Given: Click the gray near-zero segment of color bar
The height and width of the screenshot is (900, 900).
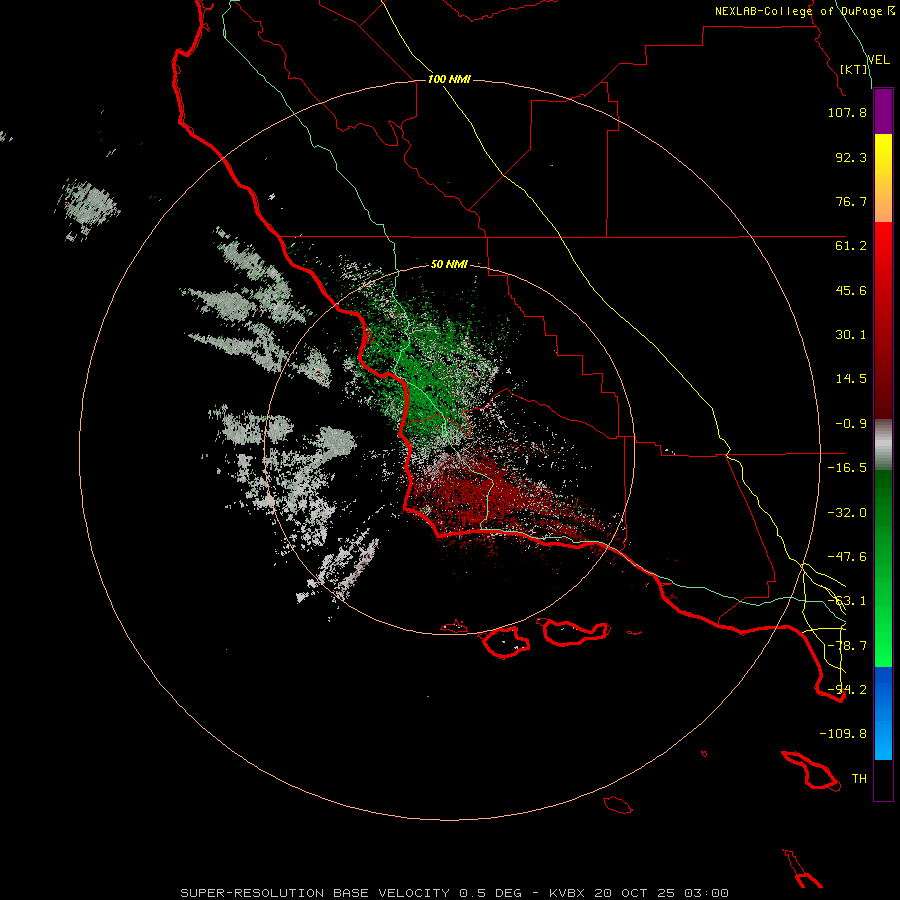Looking at the screenshot, I should [883, 445].
